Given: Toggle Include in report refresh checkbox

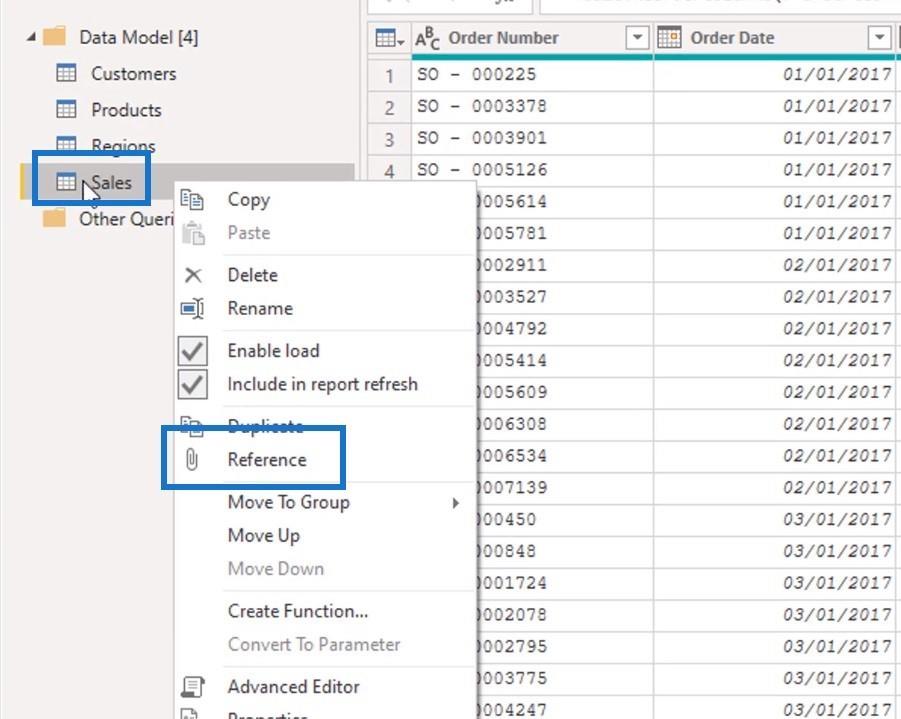Looking at the screenshot, I should (x=192, y=384).
